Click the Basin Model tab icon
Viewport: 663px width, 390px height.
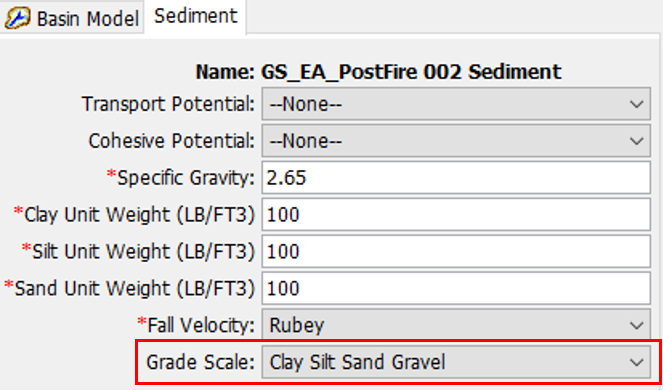[18, 18]
